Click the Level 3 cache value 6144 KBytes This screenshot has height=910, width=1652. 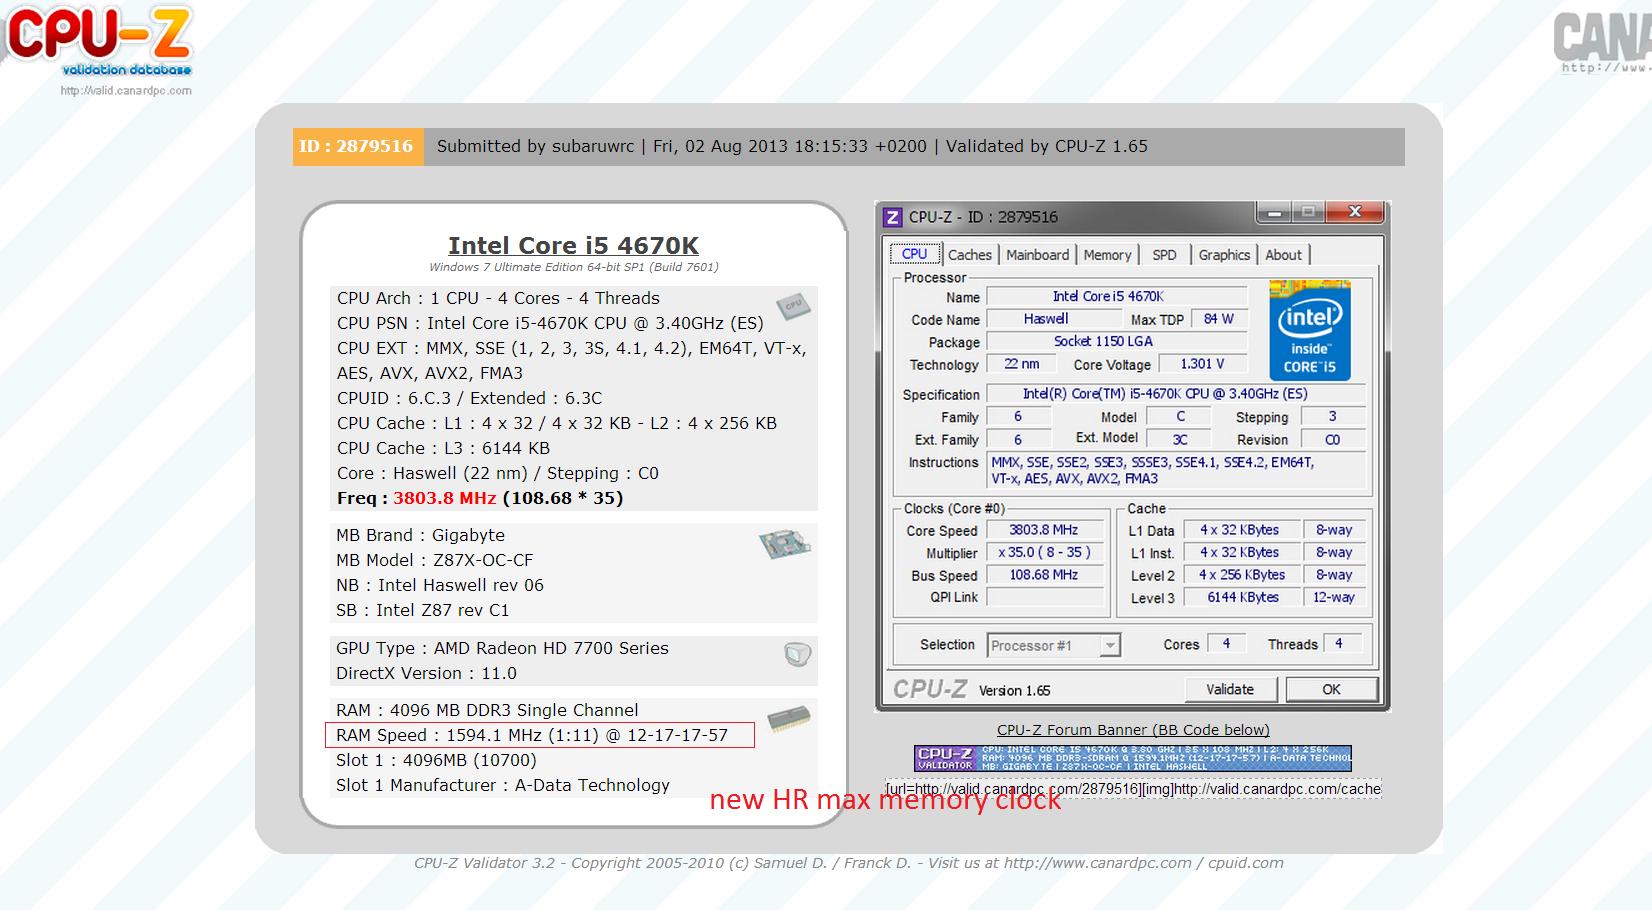click(1242, 597)
